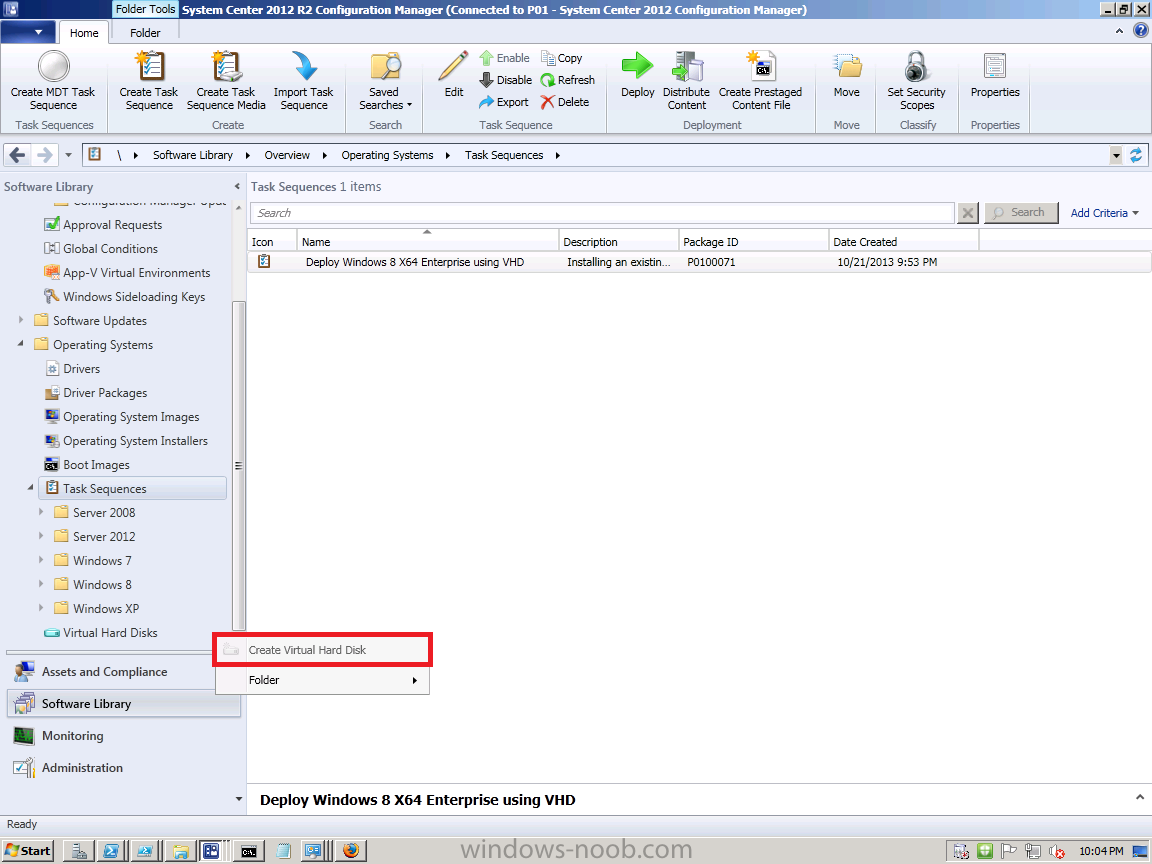The height and width of the screenshot is (864, 1152).
Task: Click the Search button
Action: coord(1020,213)
